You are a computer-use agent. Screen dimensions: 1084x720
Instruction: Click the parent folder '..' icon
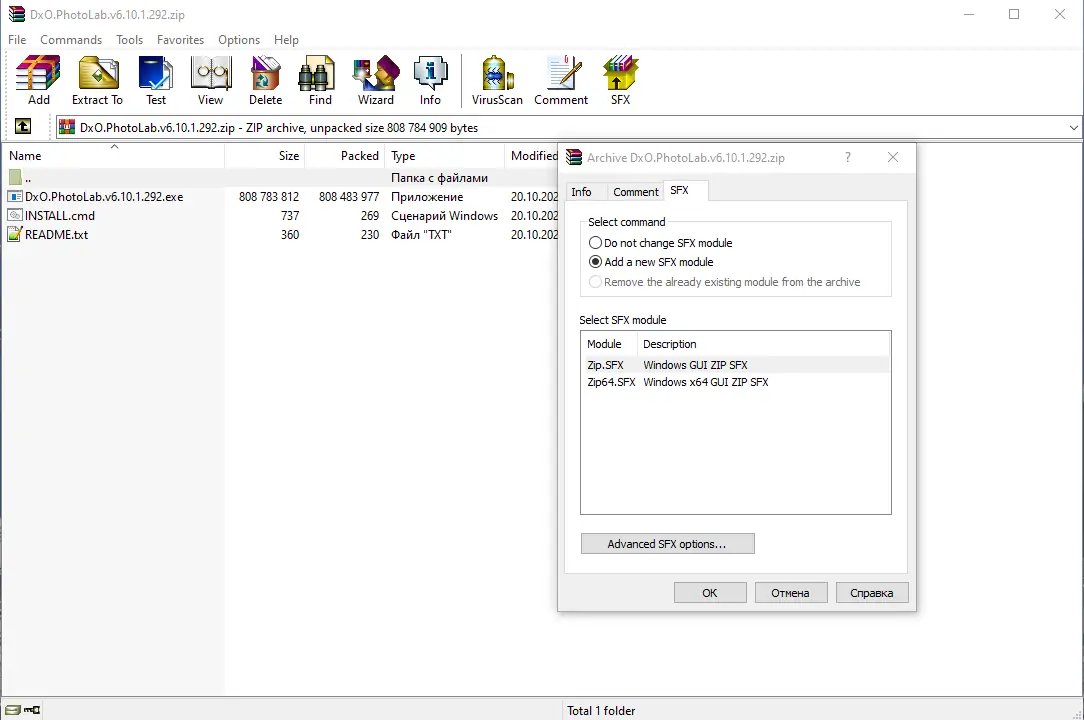coord(15,177)
